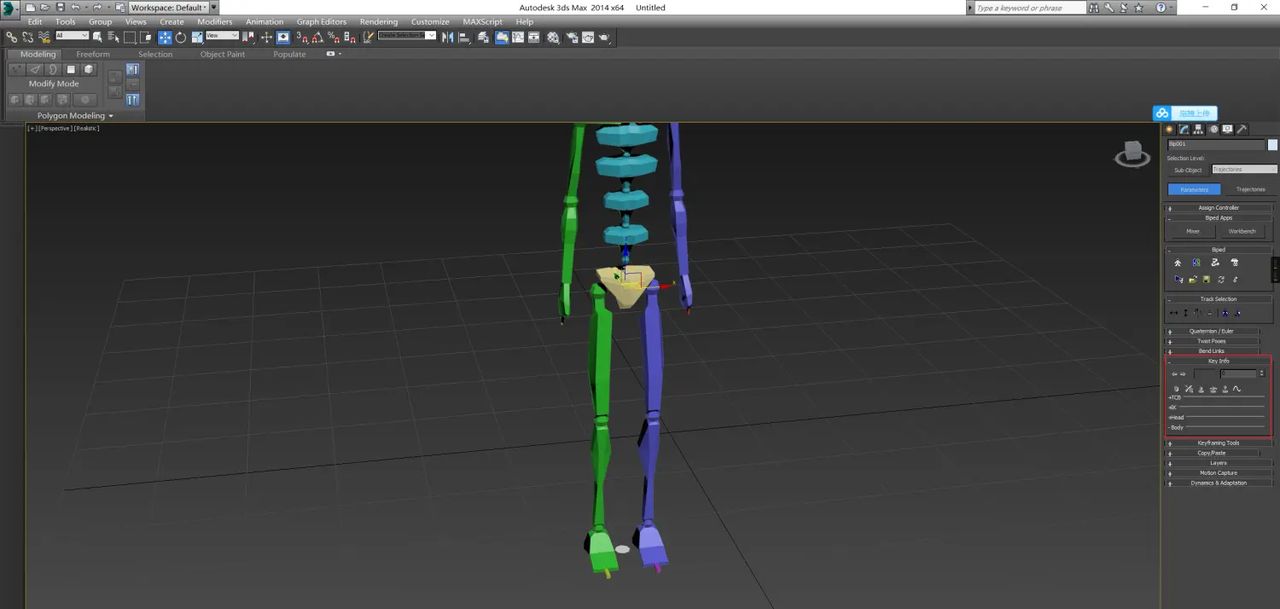The width and height of the screenshot is (1280, 609).
Task: Expand the Keyframing Tools rollout
Action: [x=1216, y=443]
